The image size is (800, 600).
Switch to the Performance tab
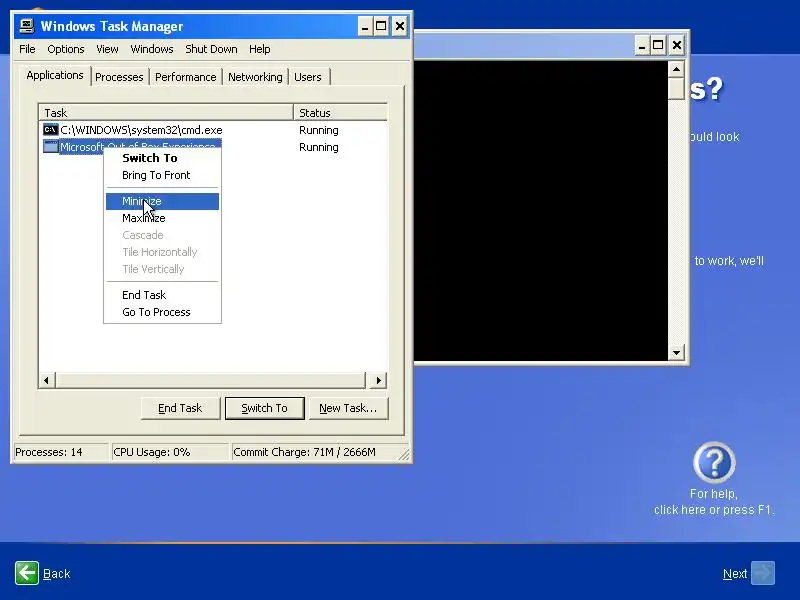(x=186, y=77)
